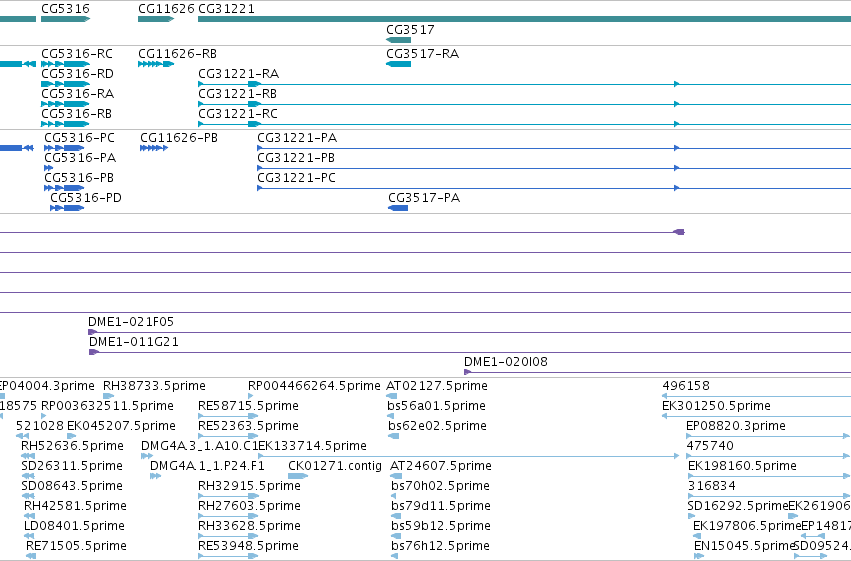This screenshot has width=851, height=561.
Task: Select the DMG4A.1_1.P24.F1 feature
Action: (207, 466)
